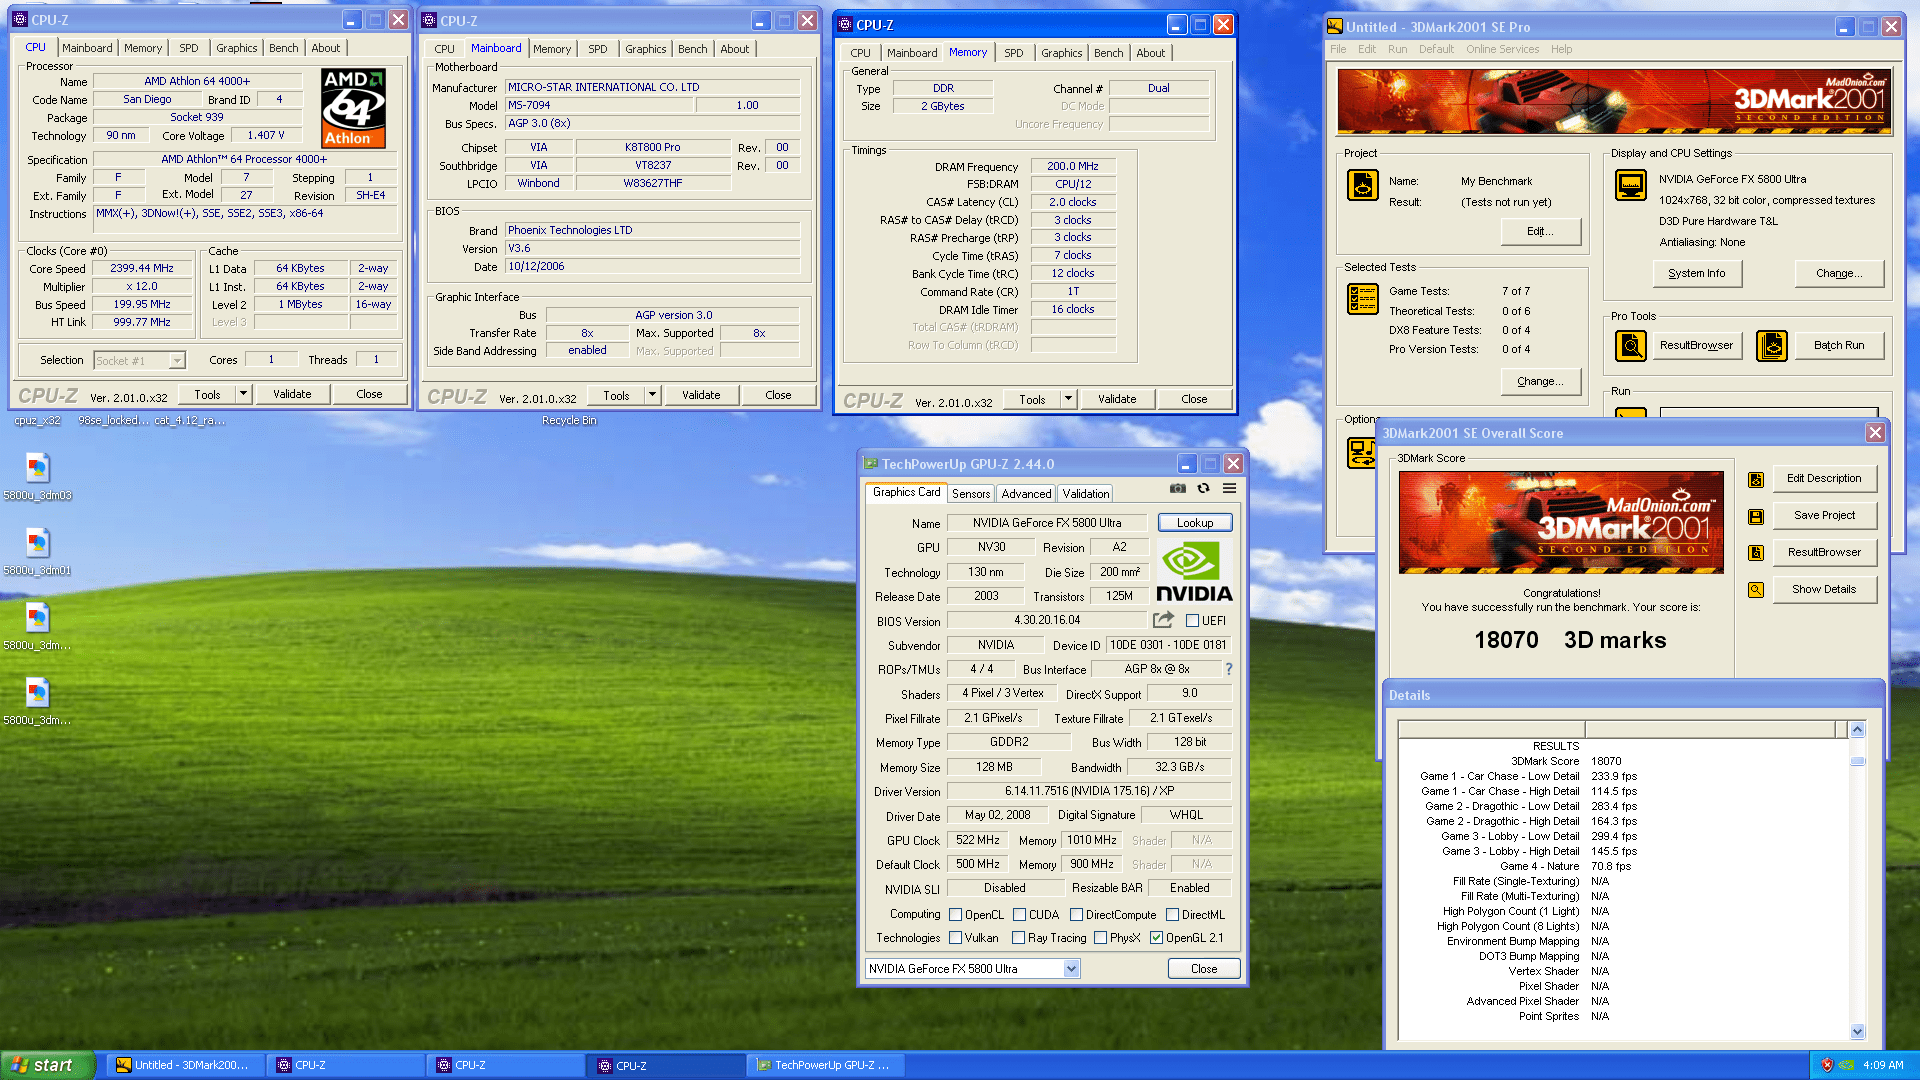Image resolution: width=1920 pixels, height=1080 pixels.
Task: Expand the Tools dropdown arrow in CPU tab window
Action: point(243,394)
